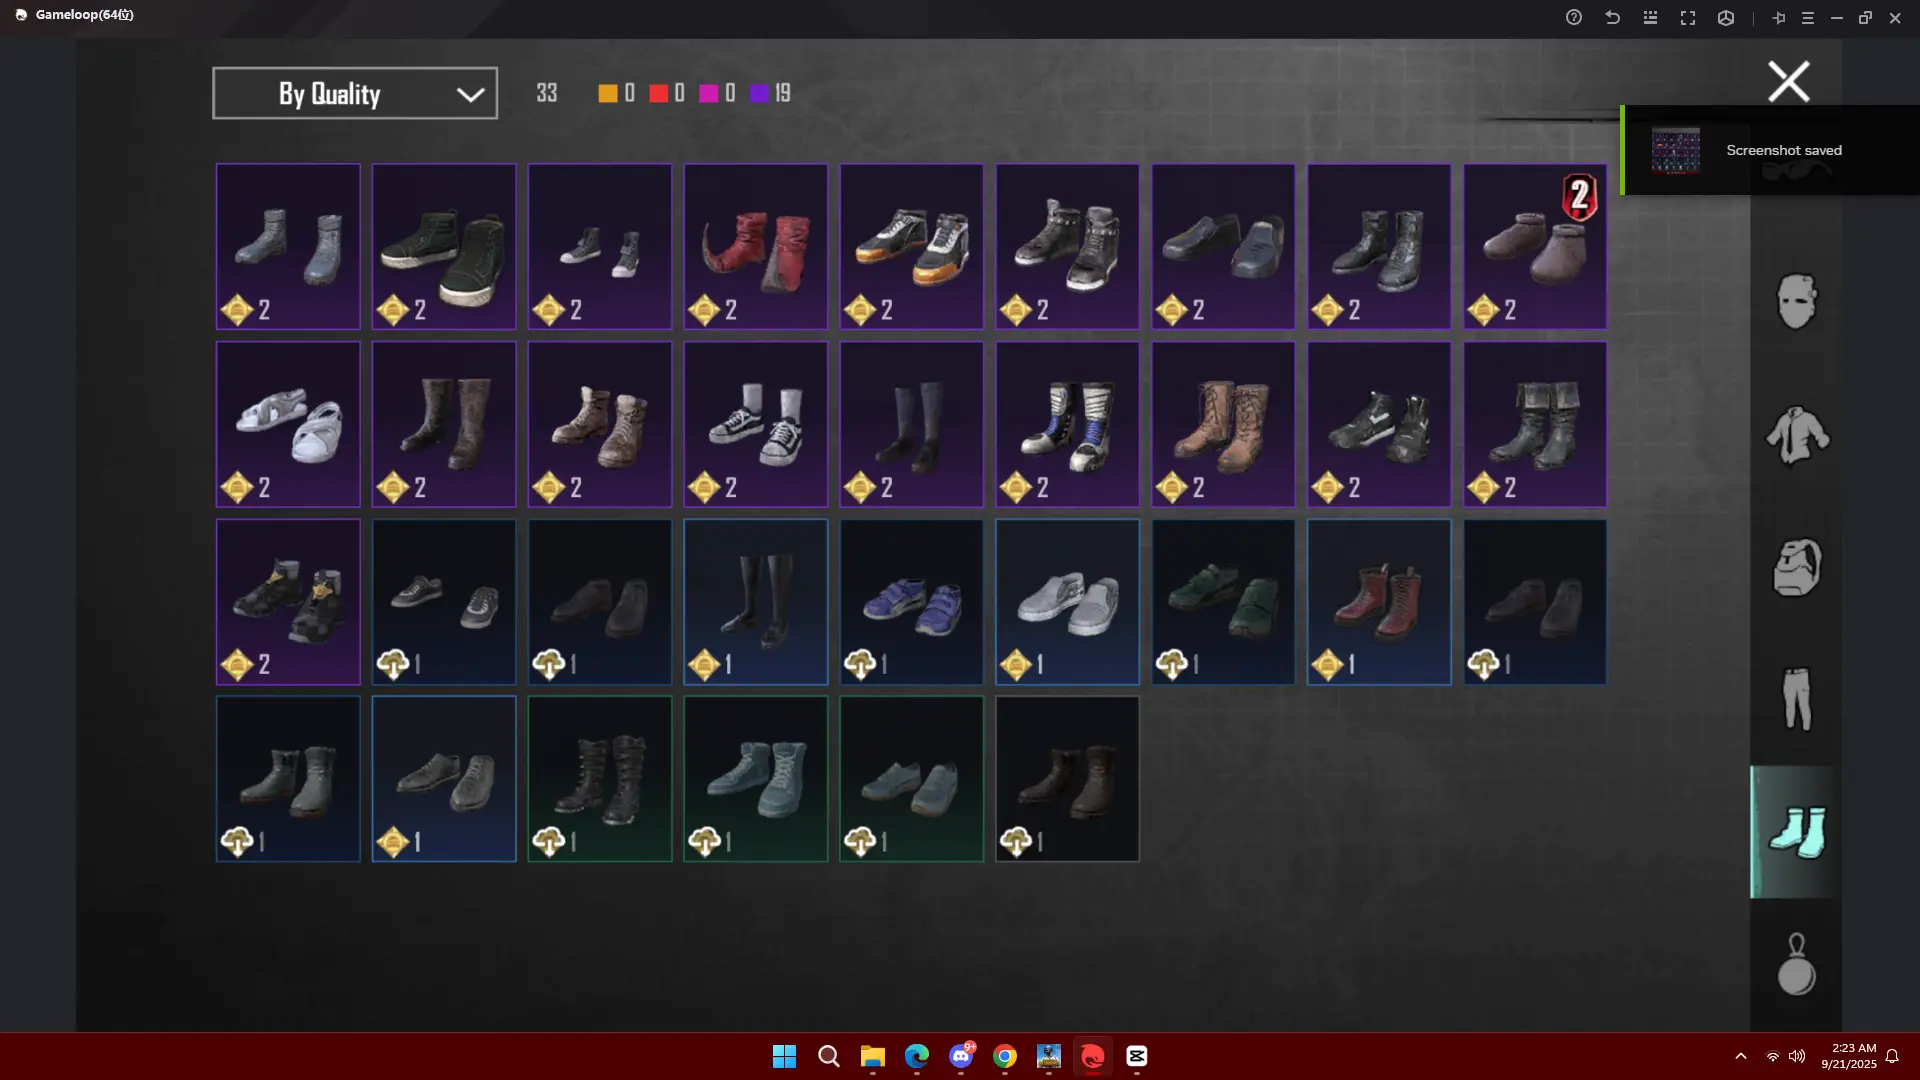
Task: Select the red curled-toe boots item
Action: click(755, 246)
